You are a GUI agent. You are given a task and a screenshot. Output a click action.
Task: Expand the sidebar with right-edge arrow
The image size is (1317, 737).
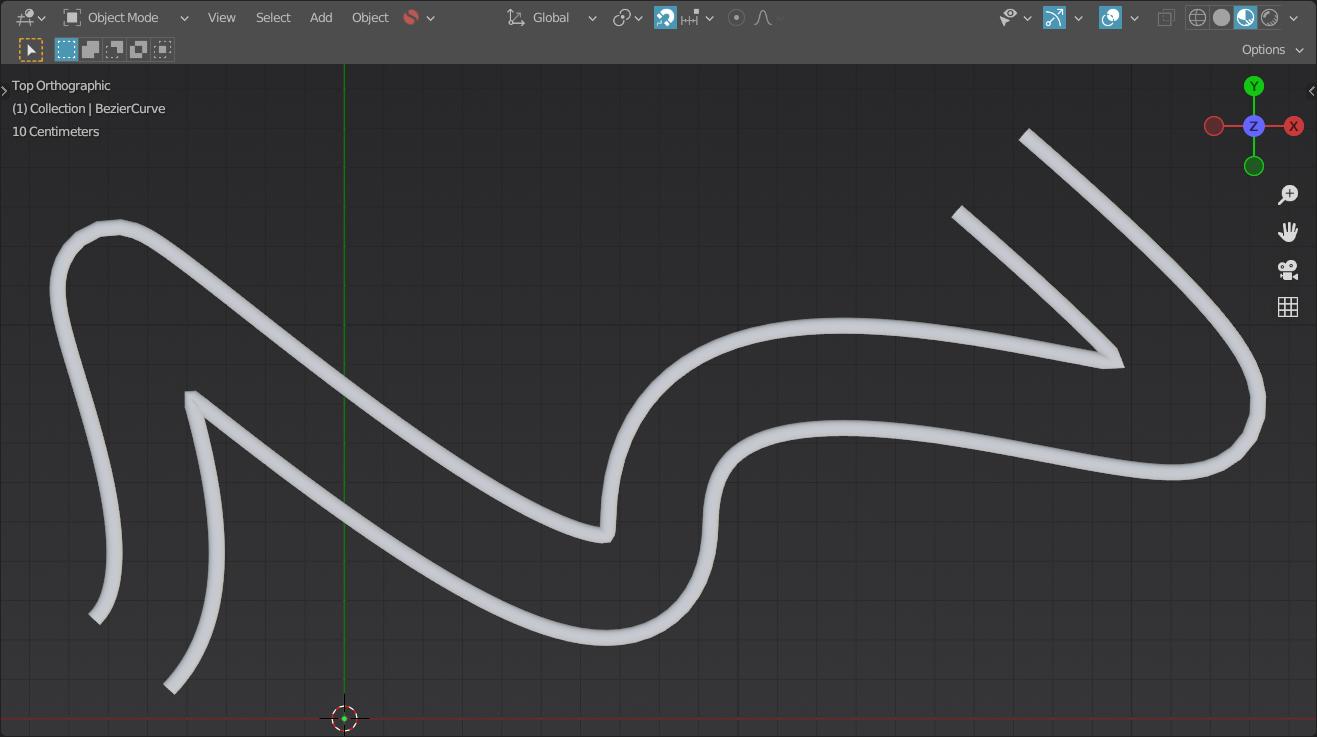[x=1311, y=91]
